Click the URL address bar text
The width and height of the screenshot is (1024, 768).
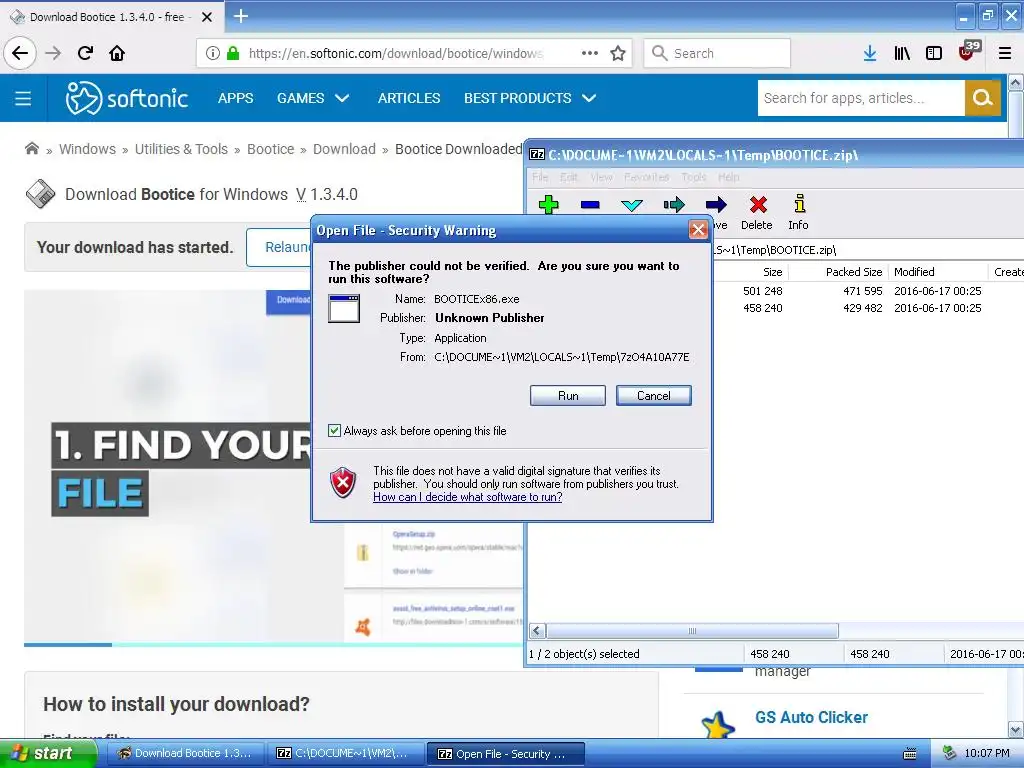coord(395,53)
